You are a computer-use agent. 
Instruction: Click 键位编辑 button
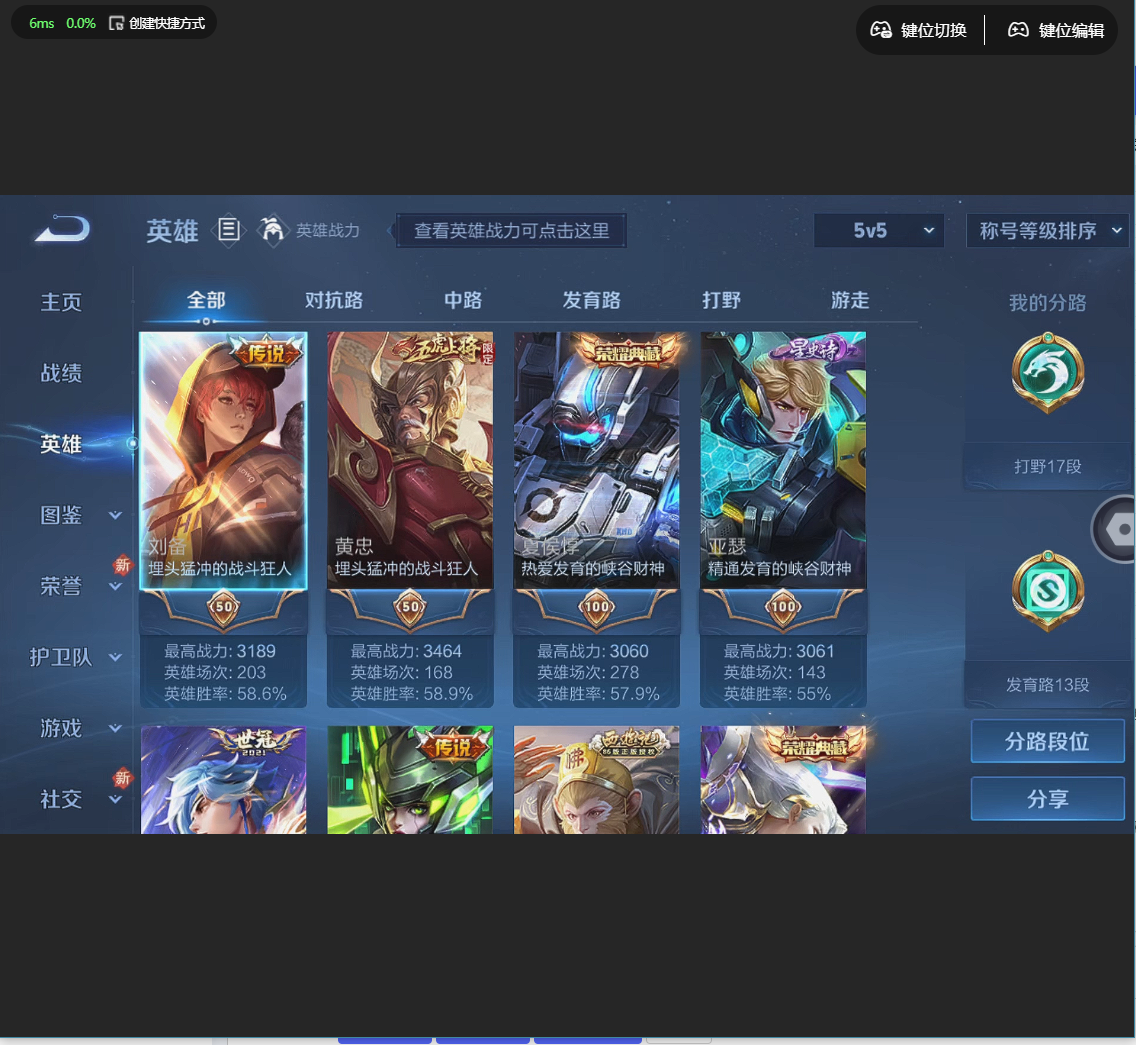click(x=1056, y=30)
